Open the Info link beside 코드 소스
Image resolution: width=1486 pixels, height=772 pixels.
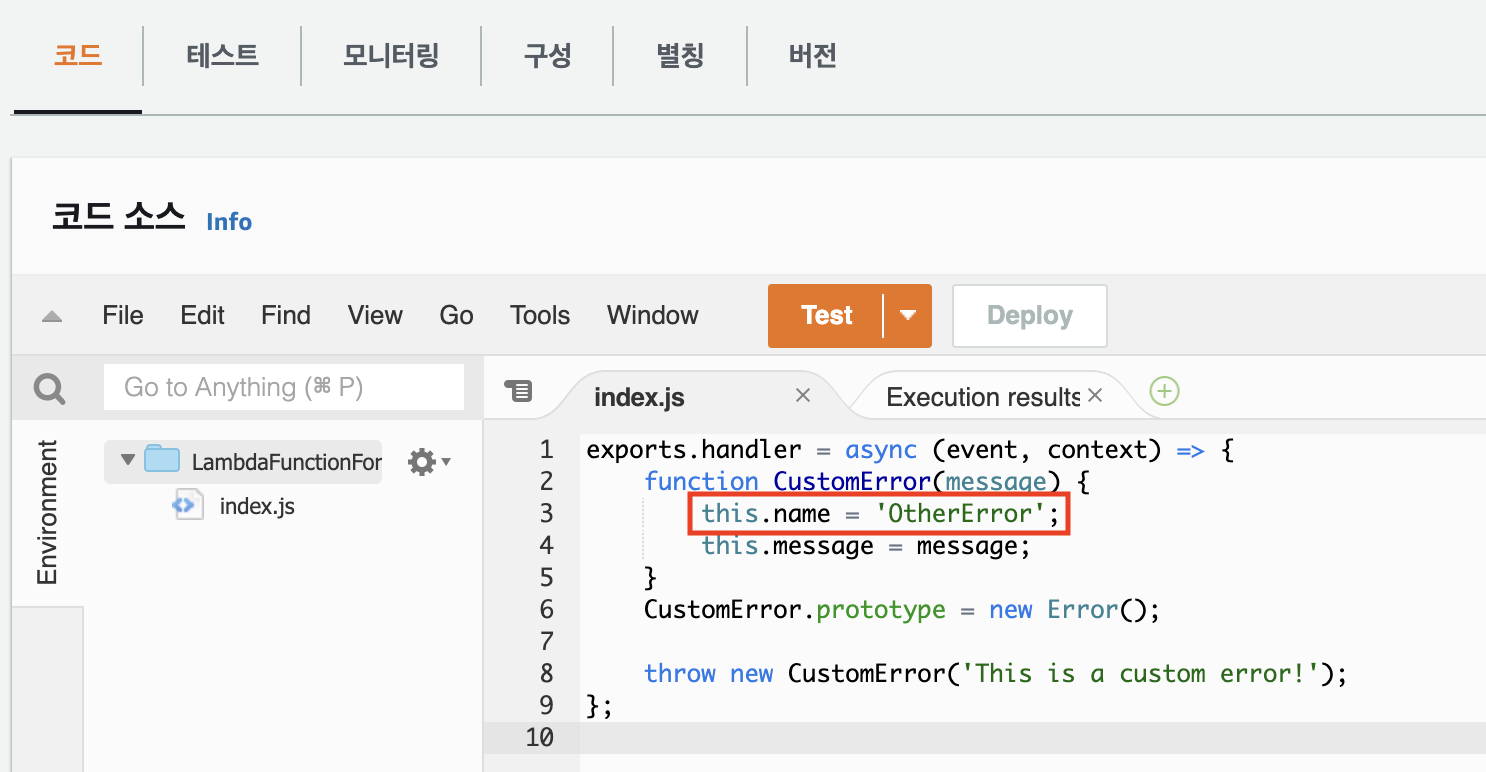pos(229,221)
